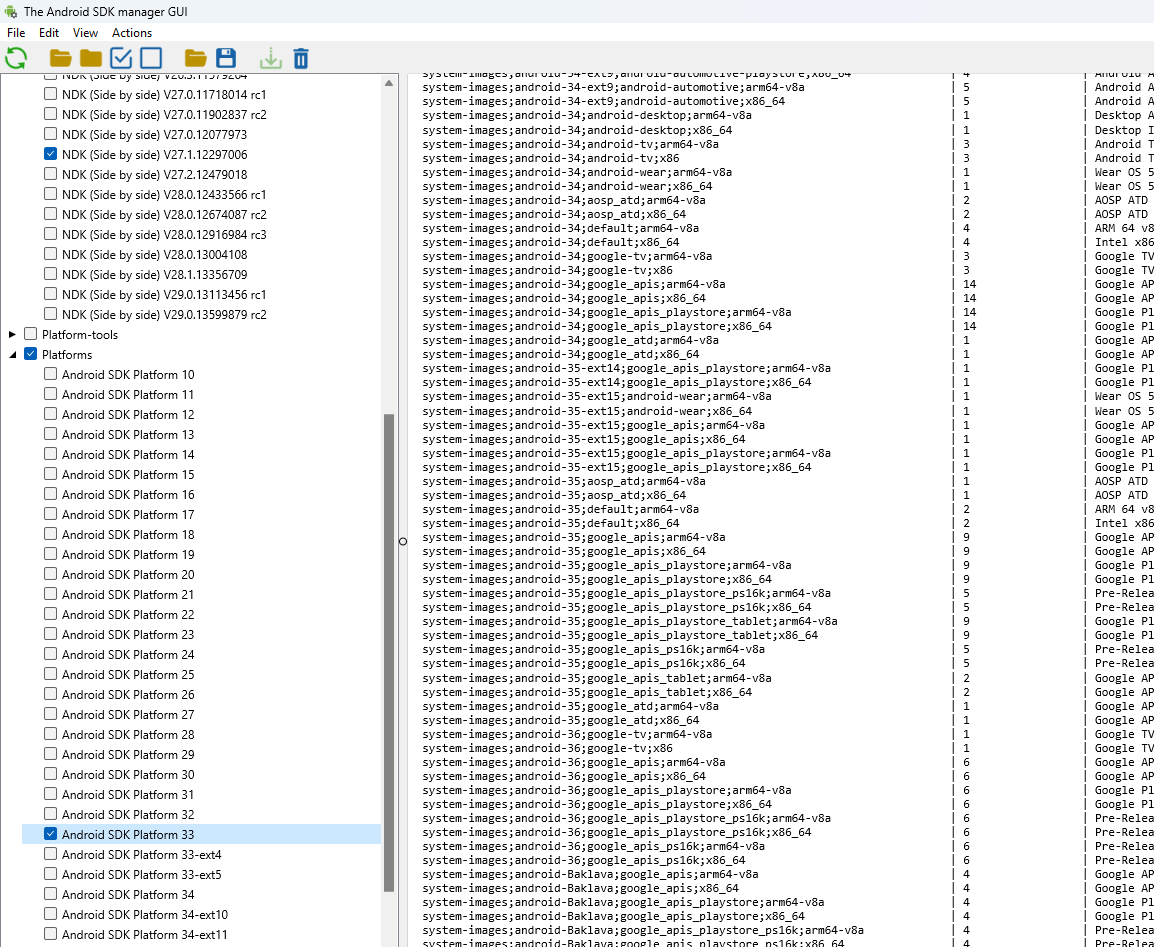Click the open-folder icon beside the save icon

(x=195, y=58)
